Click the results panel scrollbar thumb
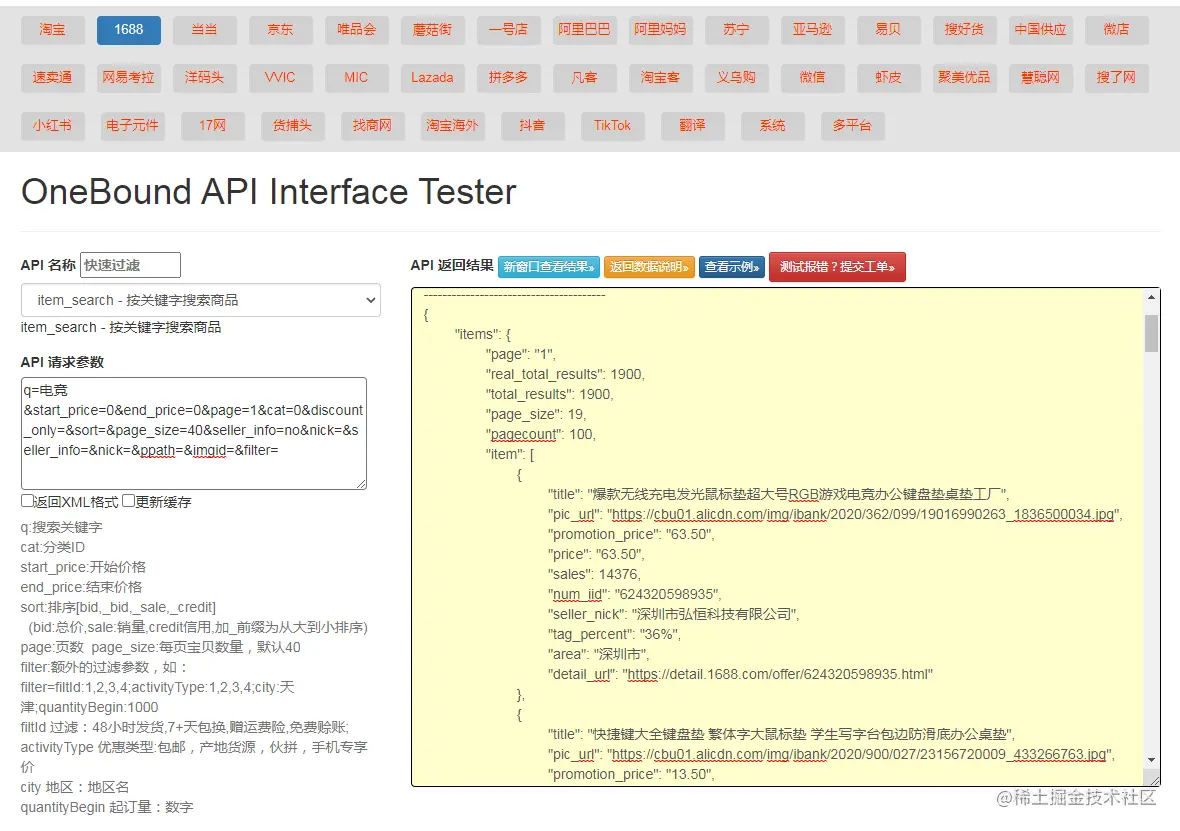 1151,333
